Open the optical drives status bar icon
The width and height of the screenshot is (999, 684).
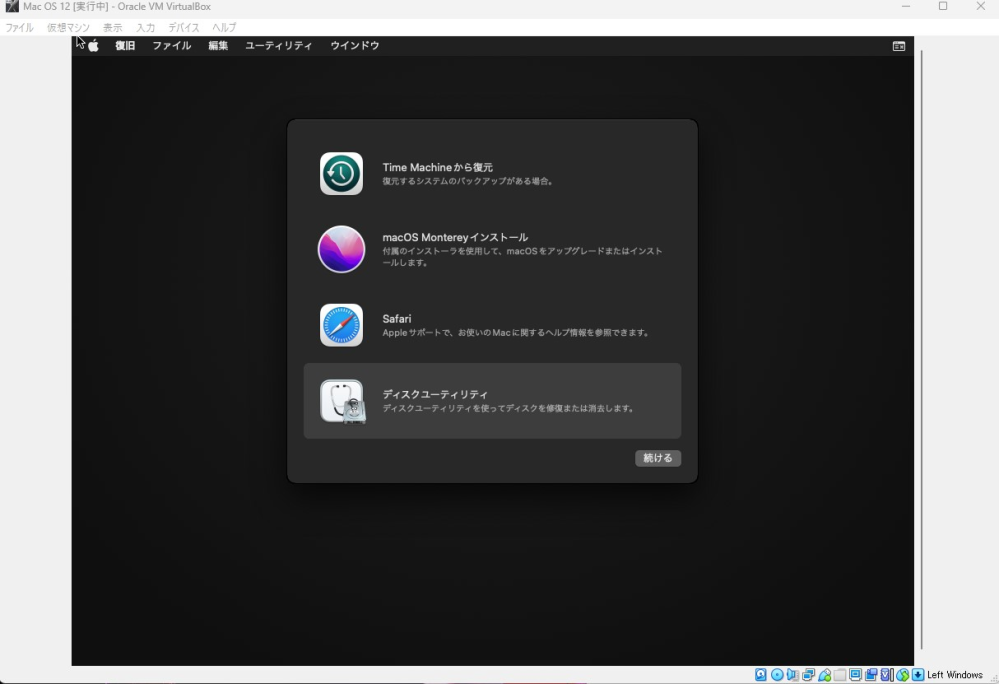pos(776,675)
